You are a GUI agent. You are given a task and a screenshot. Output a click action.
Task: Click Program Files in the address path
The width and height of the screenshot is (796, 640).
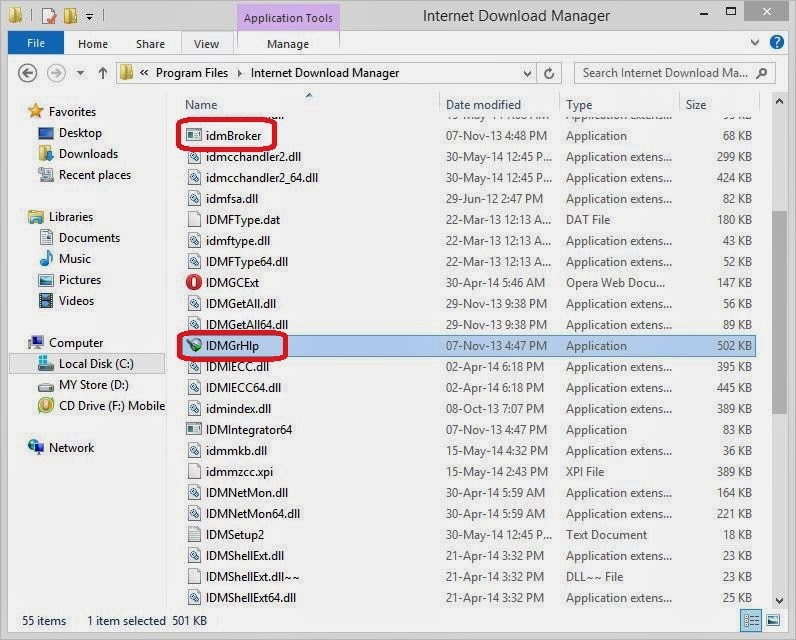coord(192,73)
